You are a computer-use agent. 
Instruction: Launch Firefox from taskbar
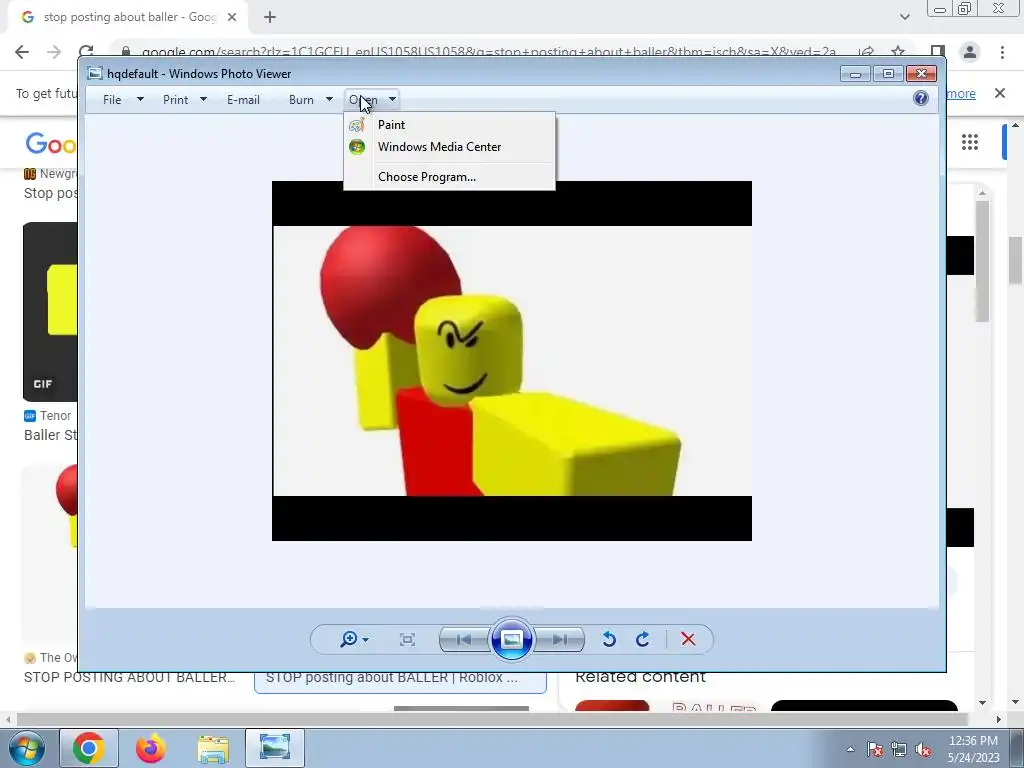click(151, 748)
